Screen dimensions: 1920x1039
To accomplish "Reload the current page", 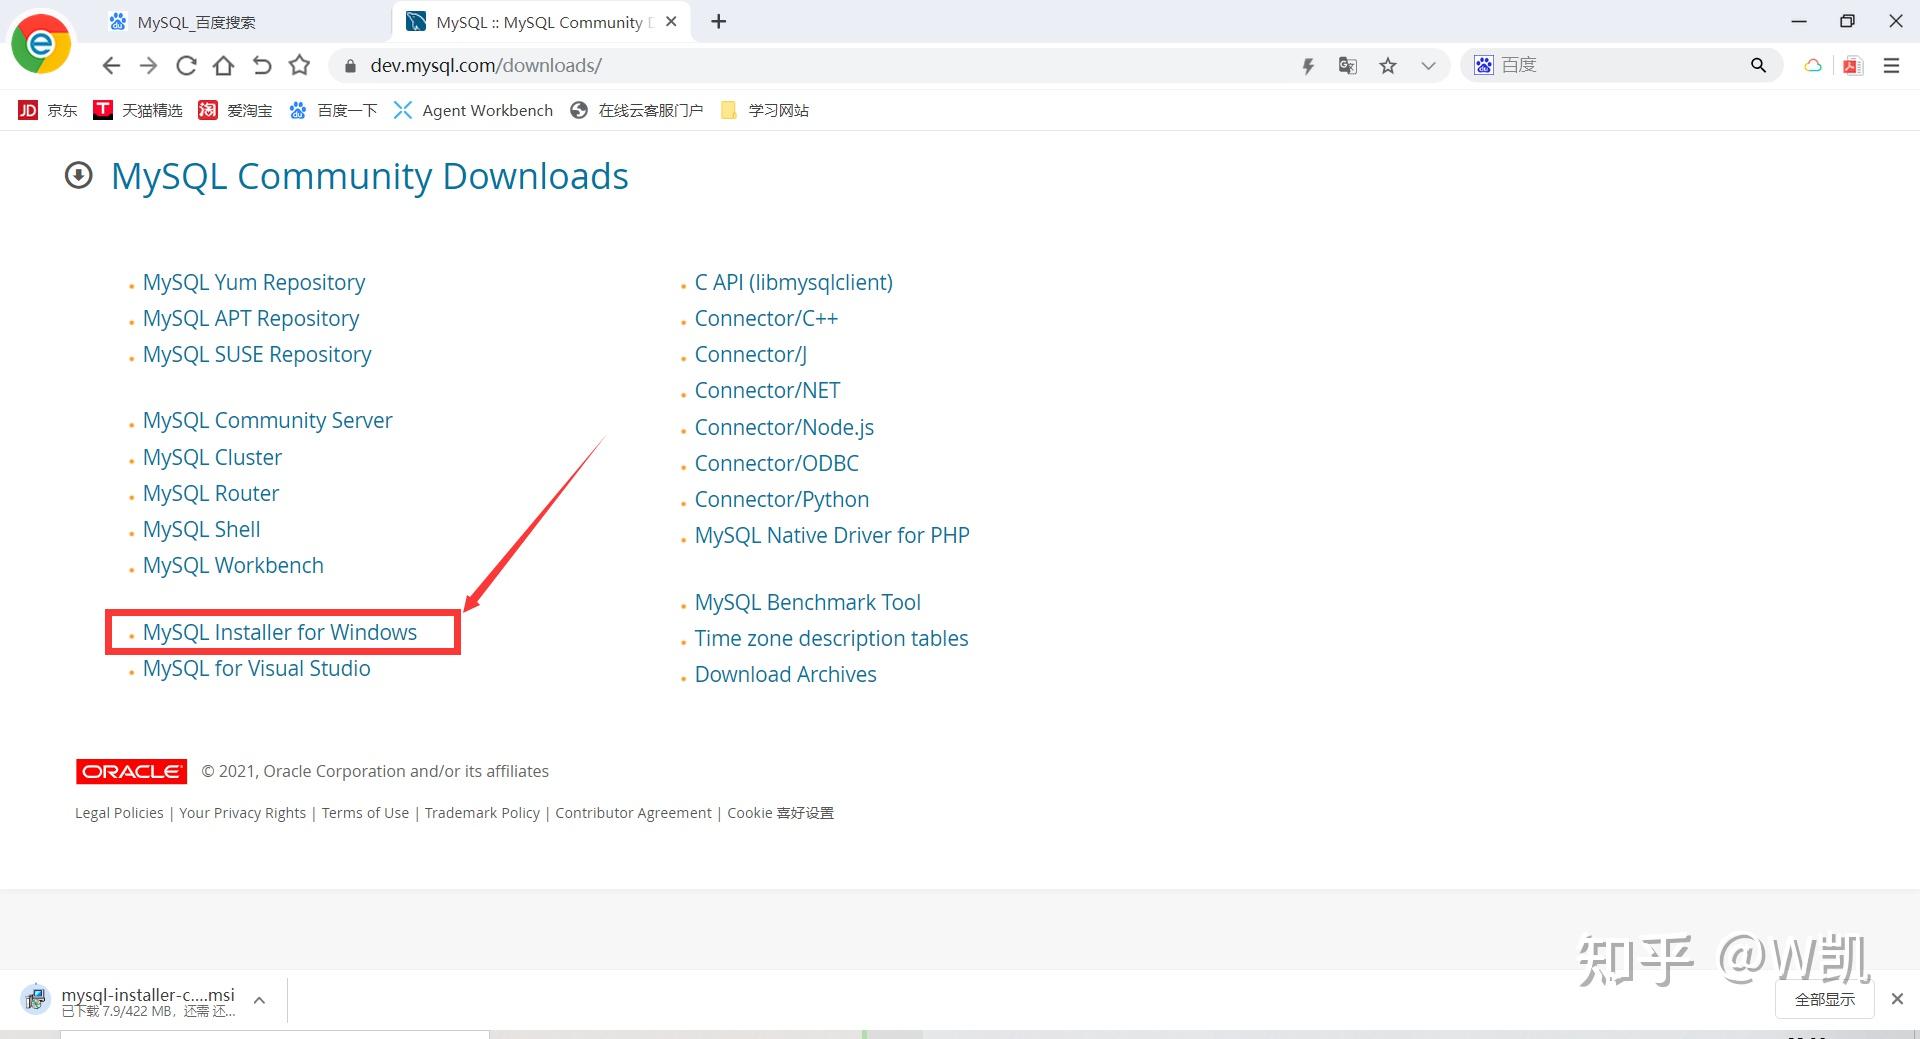I will click(186, 66).
